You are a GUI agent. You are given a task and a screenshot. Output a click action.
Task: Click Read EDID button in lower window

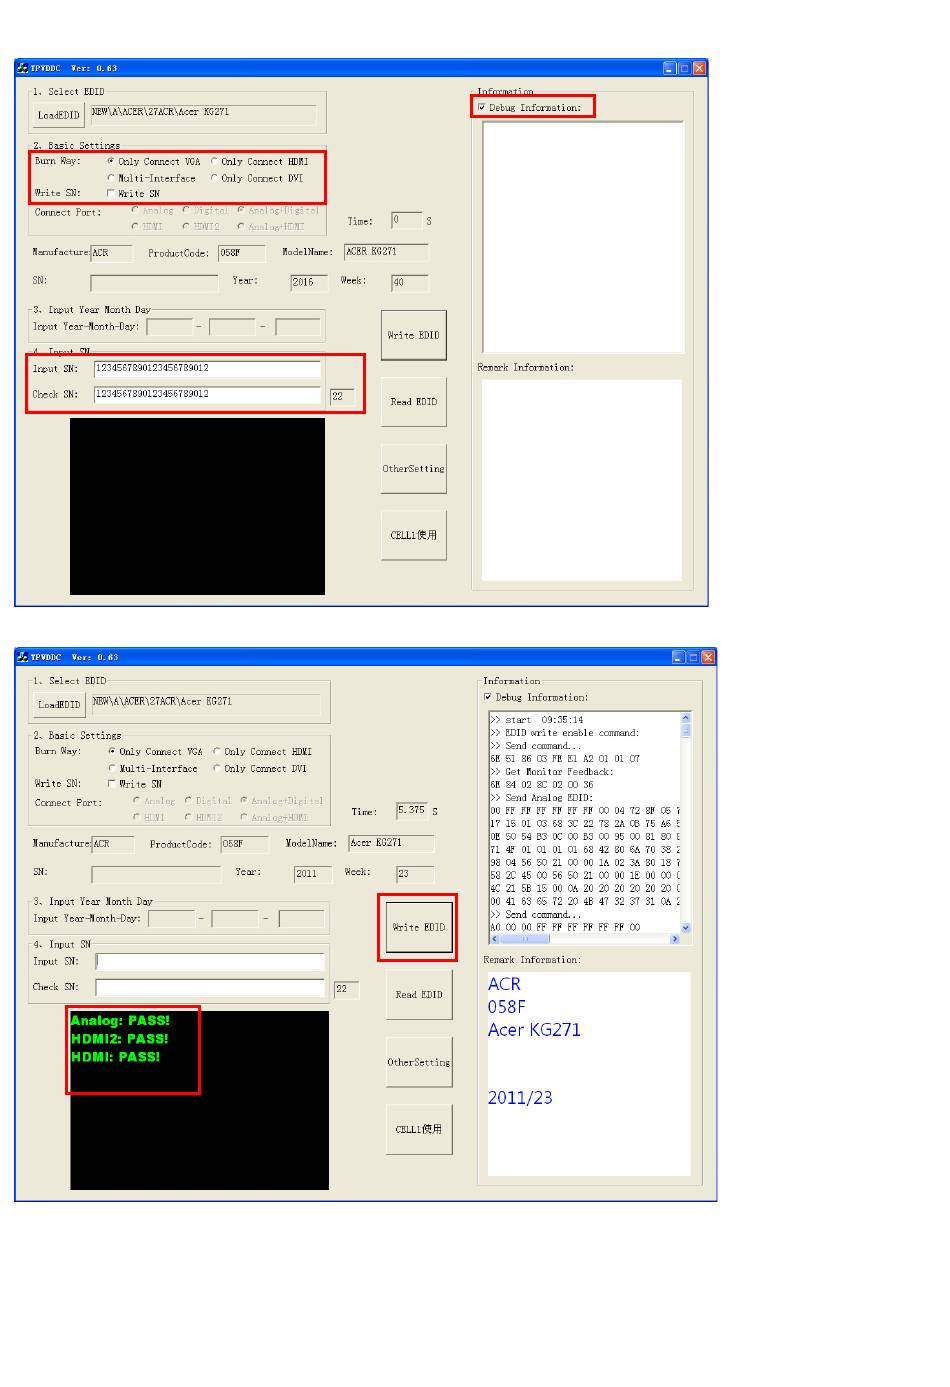419,995
